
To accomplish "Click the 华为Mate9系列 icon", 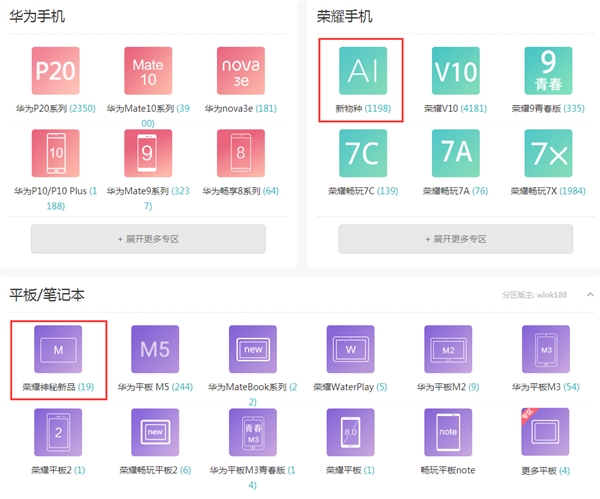I will [149, 153].
